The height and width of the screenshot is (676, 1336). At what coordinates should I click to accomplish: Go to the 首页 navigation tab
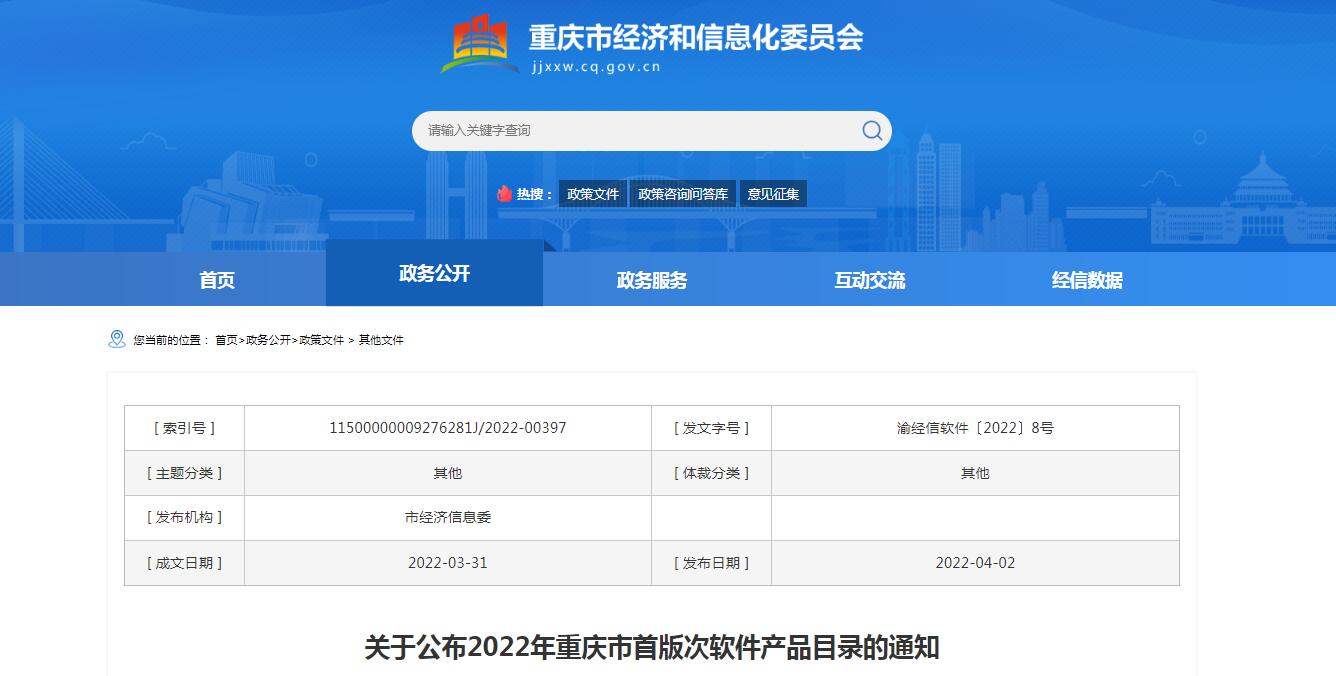point(217,280)
